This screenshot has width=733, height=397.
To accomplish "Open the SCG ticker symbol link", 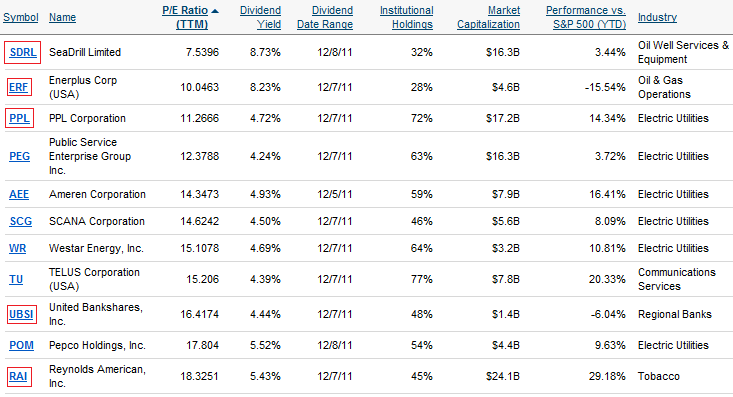I will click(x=21, y=221).
